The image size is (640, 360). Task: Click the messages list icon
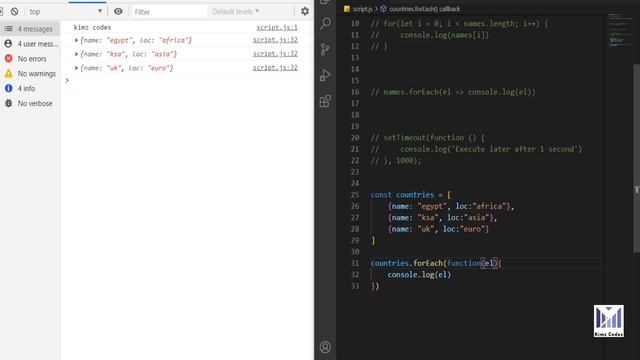8,29
